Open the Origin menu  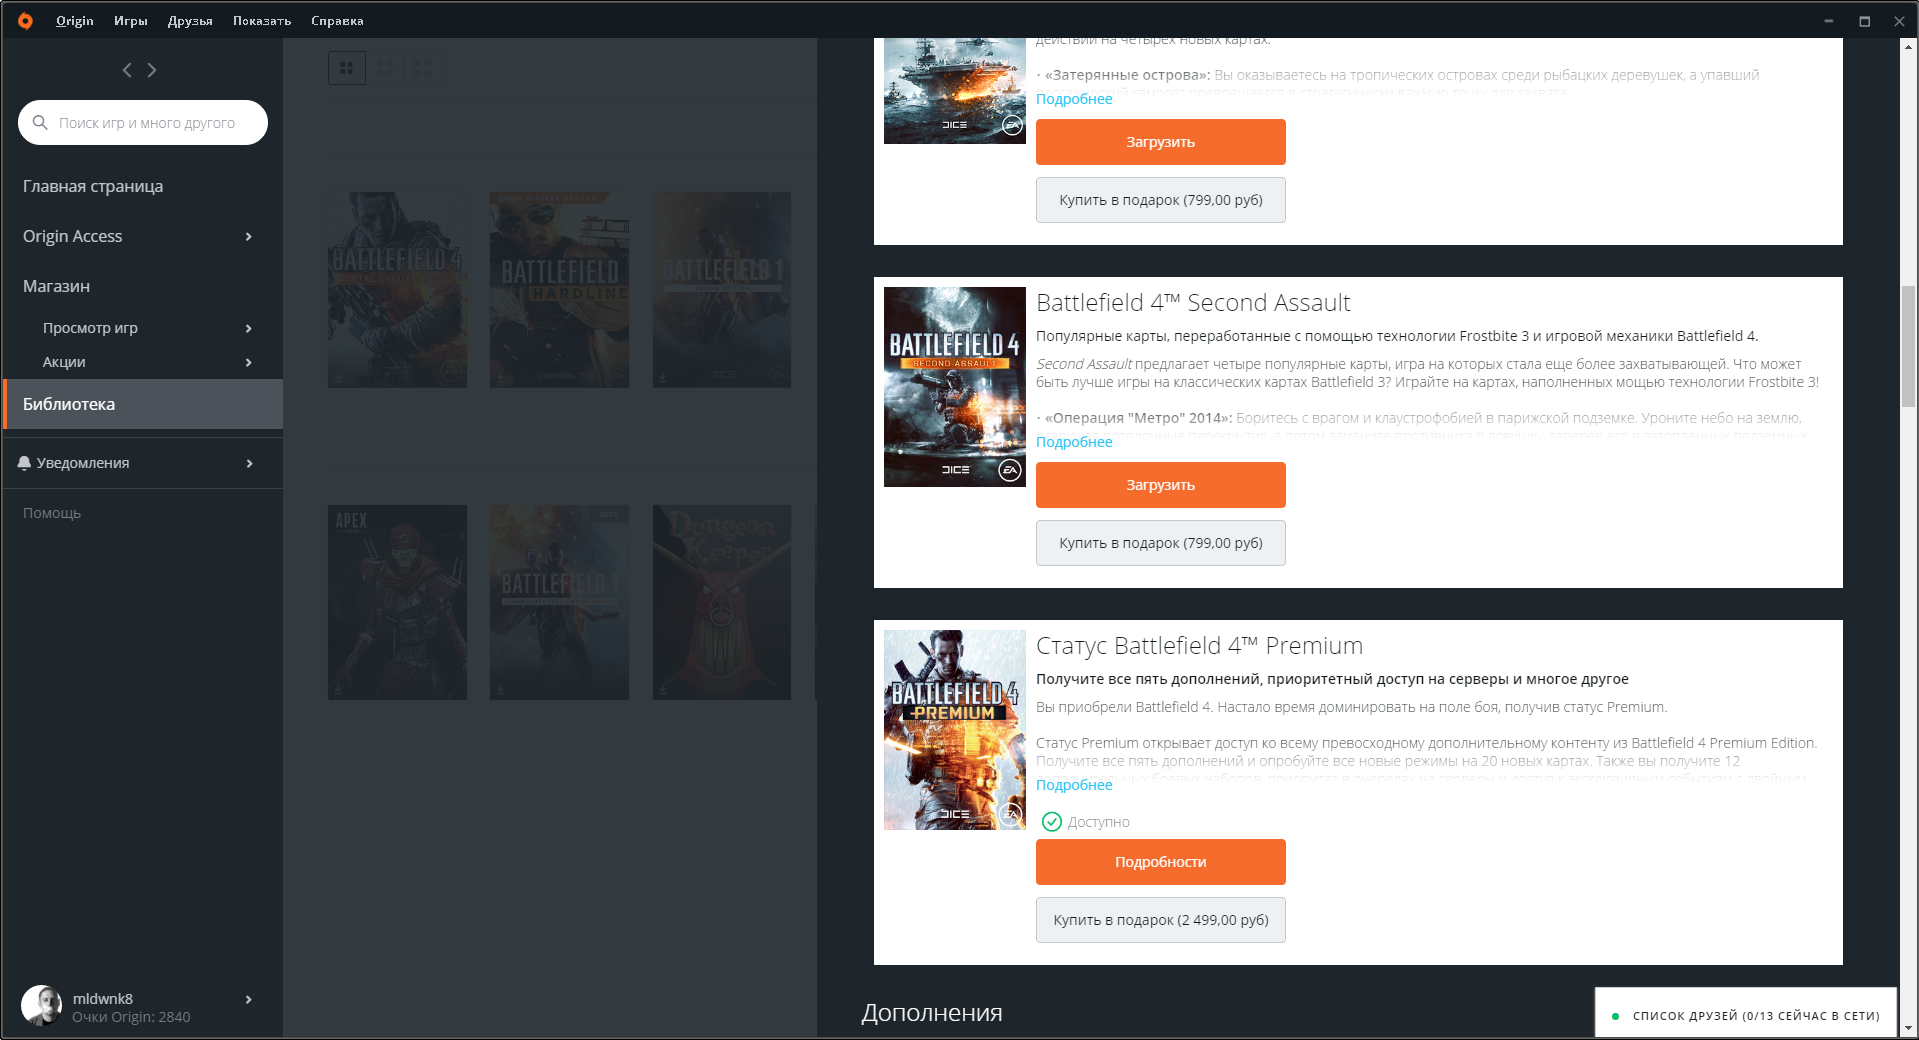[75, 20]
